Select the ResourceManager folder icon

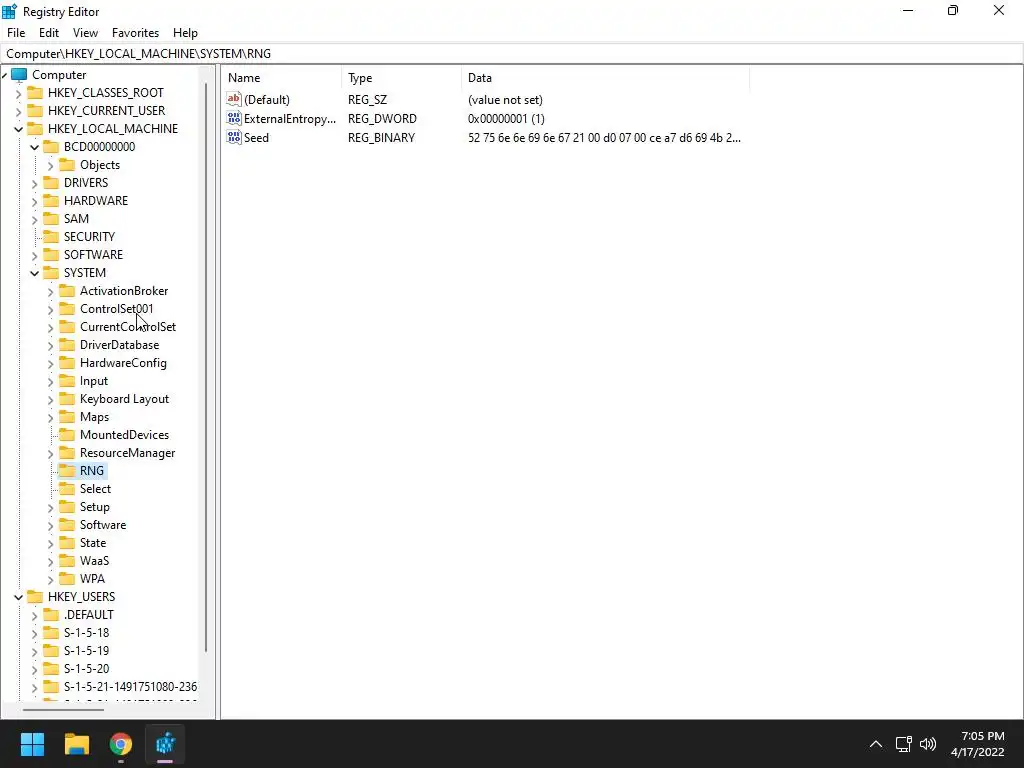click(x=67, y=453)
